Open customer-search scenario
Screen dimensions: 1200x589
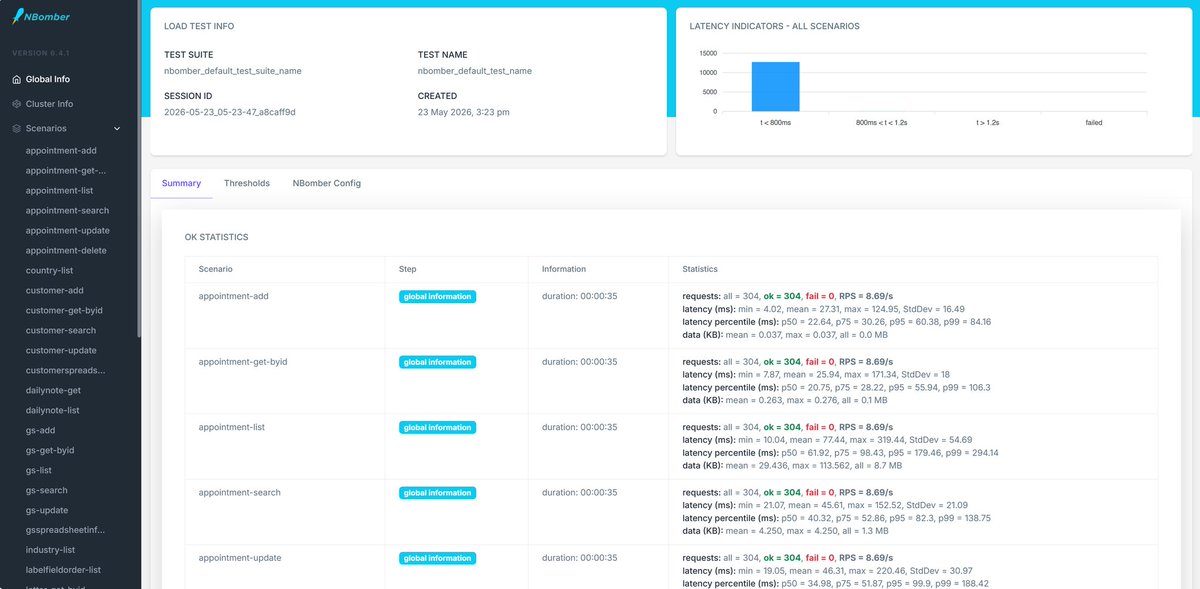61,330
